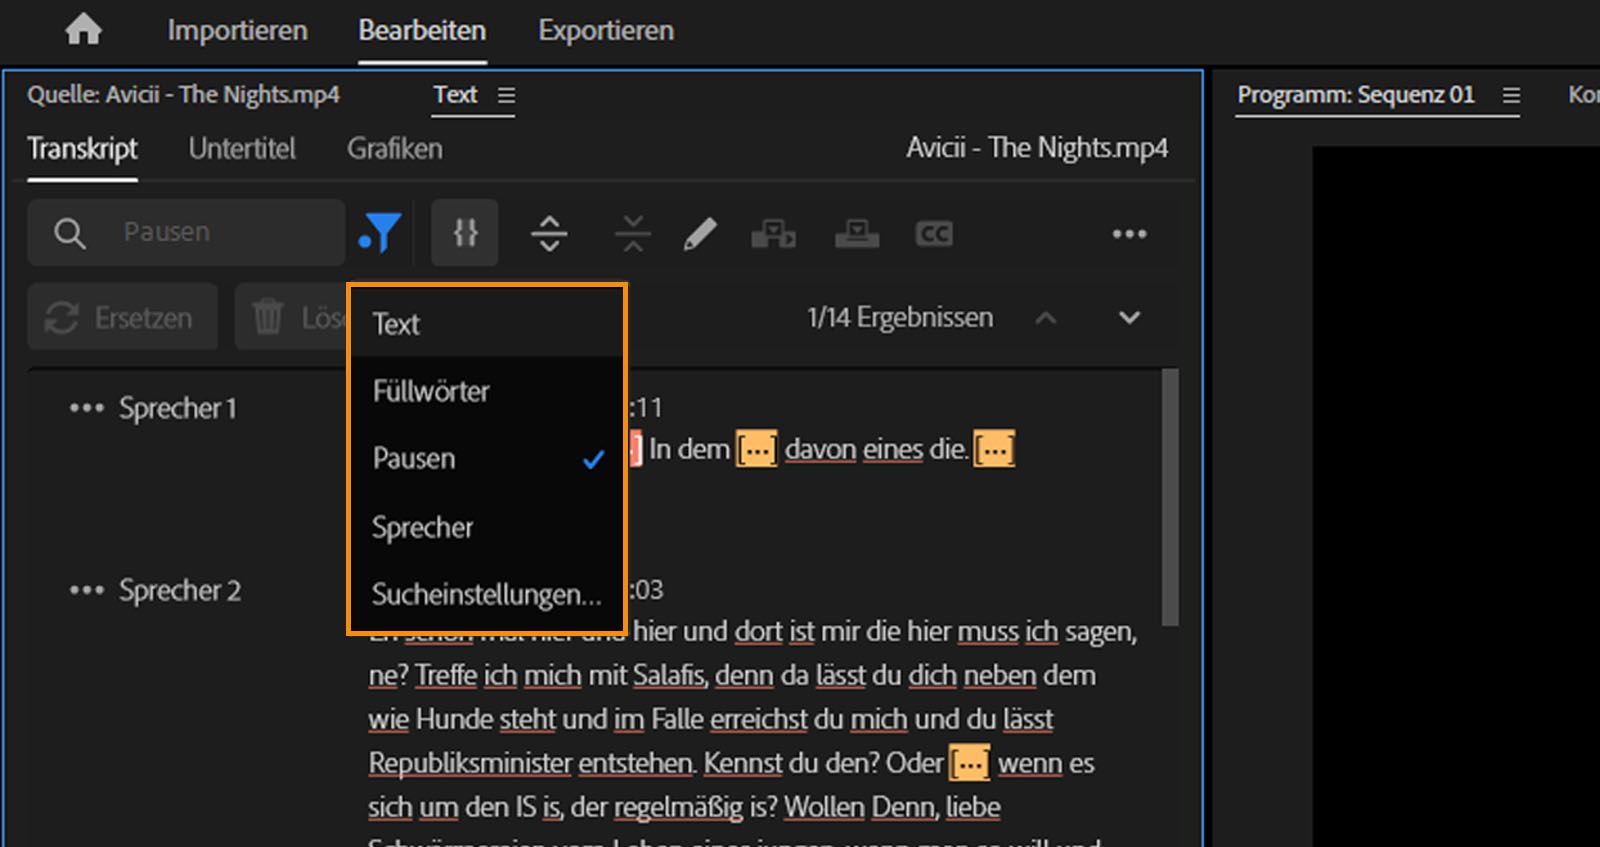Viewport: 1600px width, 847px height.
Task: Open the three-dot more options menu
Action: click(1129, 234)
